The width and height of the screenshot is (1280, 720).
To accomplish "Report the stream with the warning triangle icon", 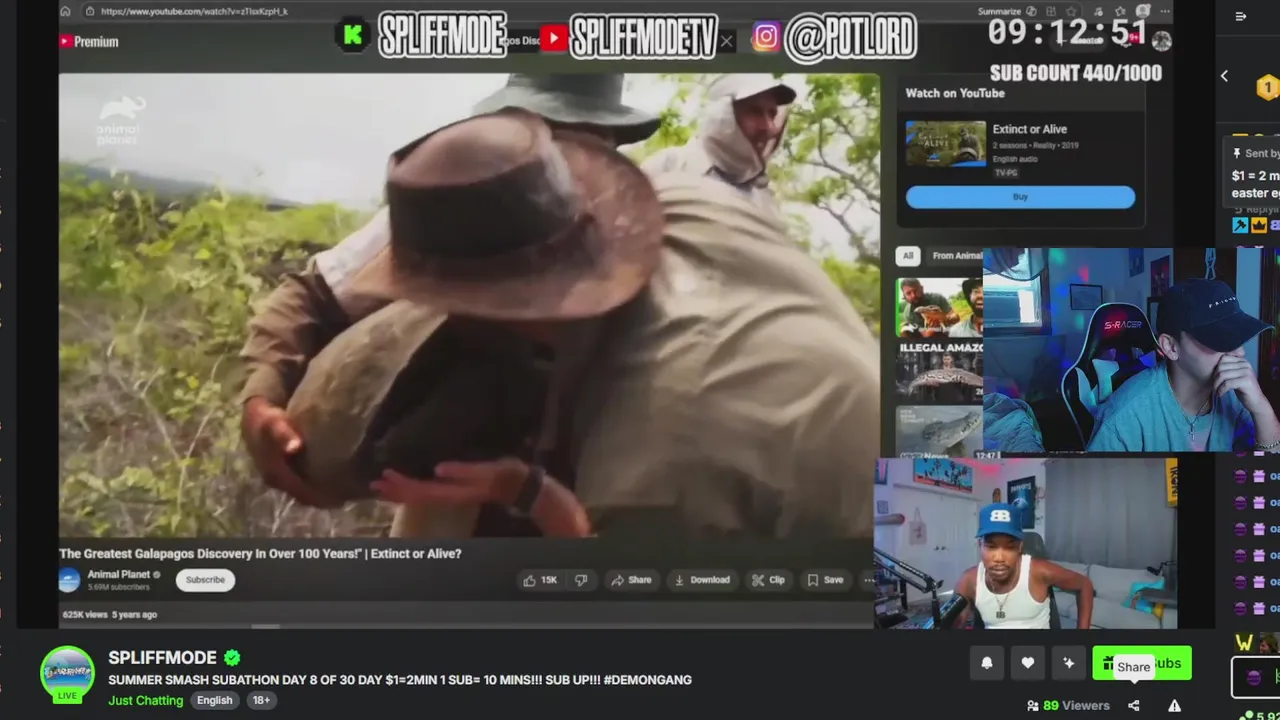I will tap(1174, 705).
